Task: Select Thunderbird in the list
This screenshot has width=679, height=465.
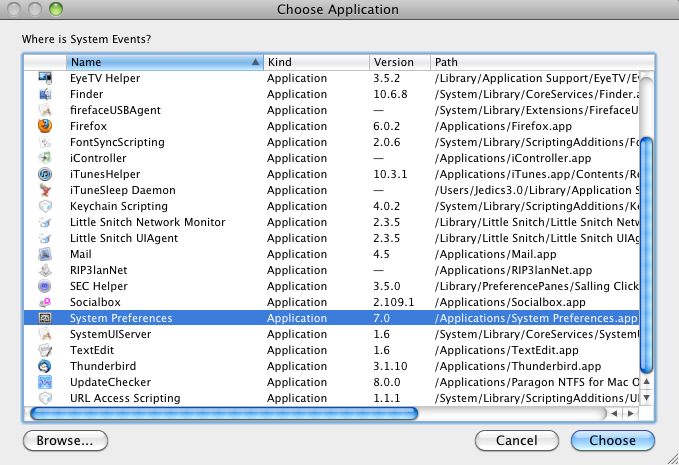Action: (103, 367)
